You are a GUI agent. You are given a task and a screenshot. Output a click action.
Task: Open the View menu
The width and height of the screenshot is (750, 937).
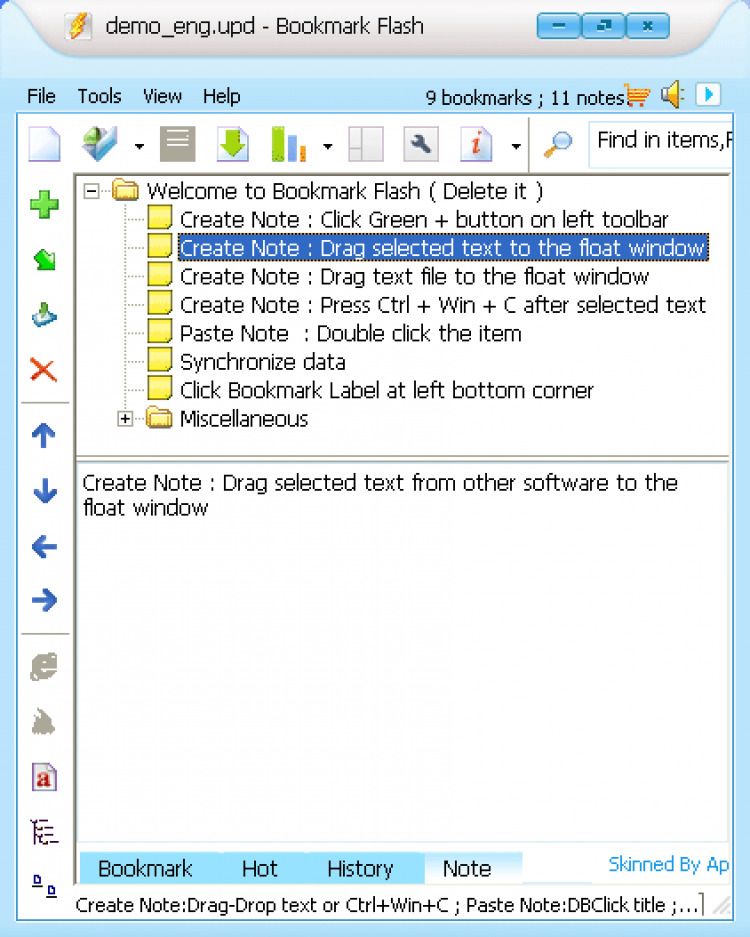(x=162, y=96)
